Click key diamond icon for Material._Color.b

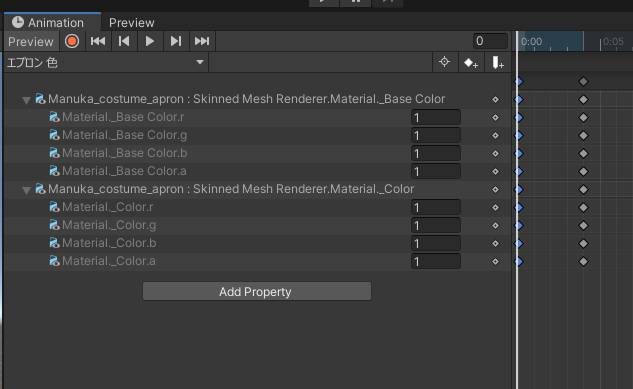(x=495, y=244)
